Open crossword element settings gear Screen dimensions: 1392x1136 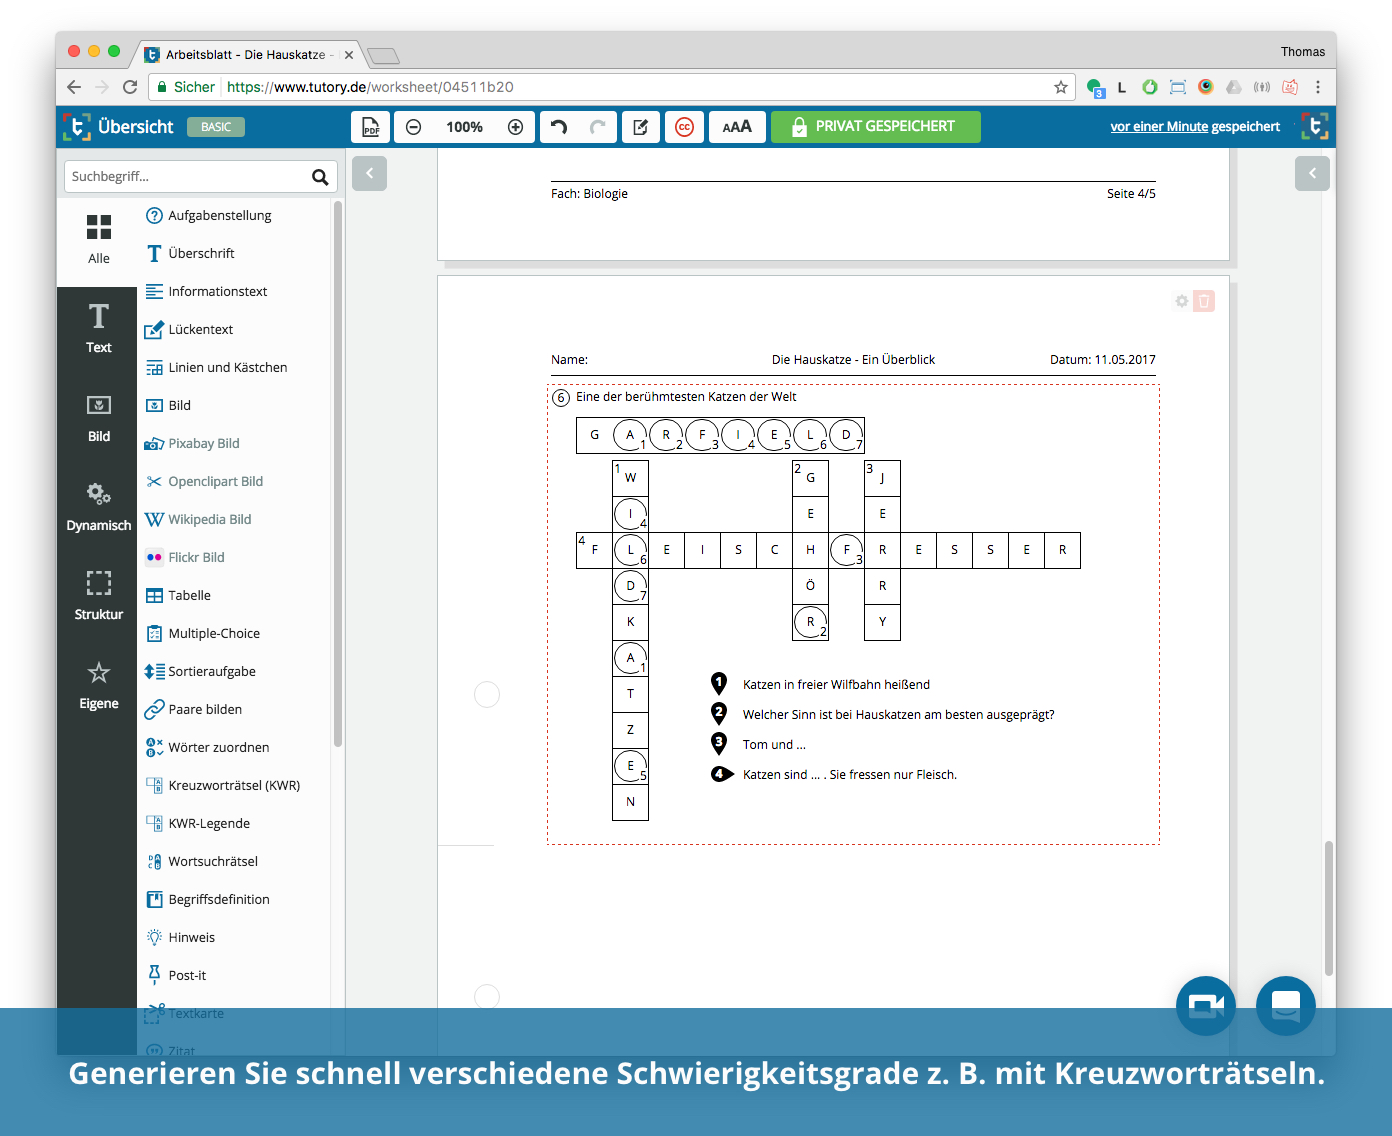[1182, 301]
